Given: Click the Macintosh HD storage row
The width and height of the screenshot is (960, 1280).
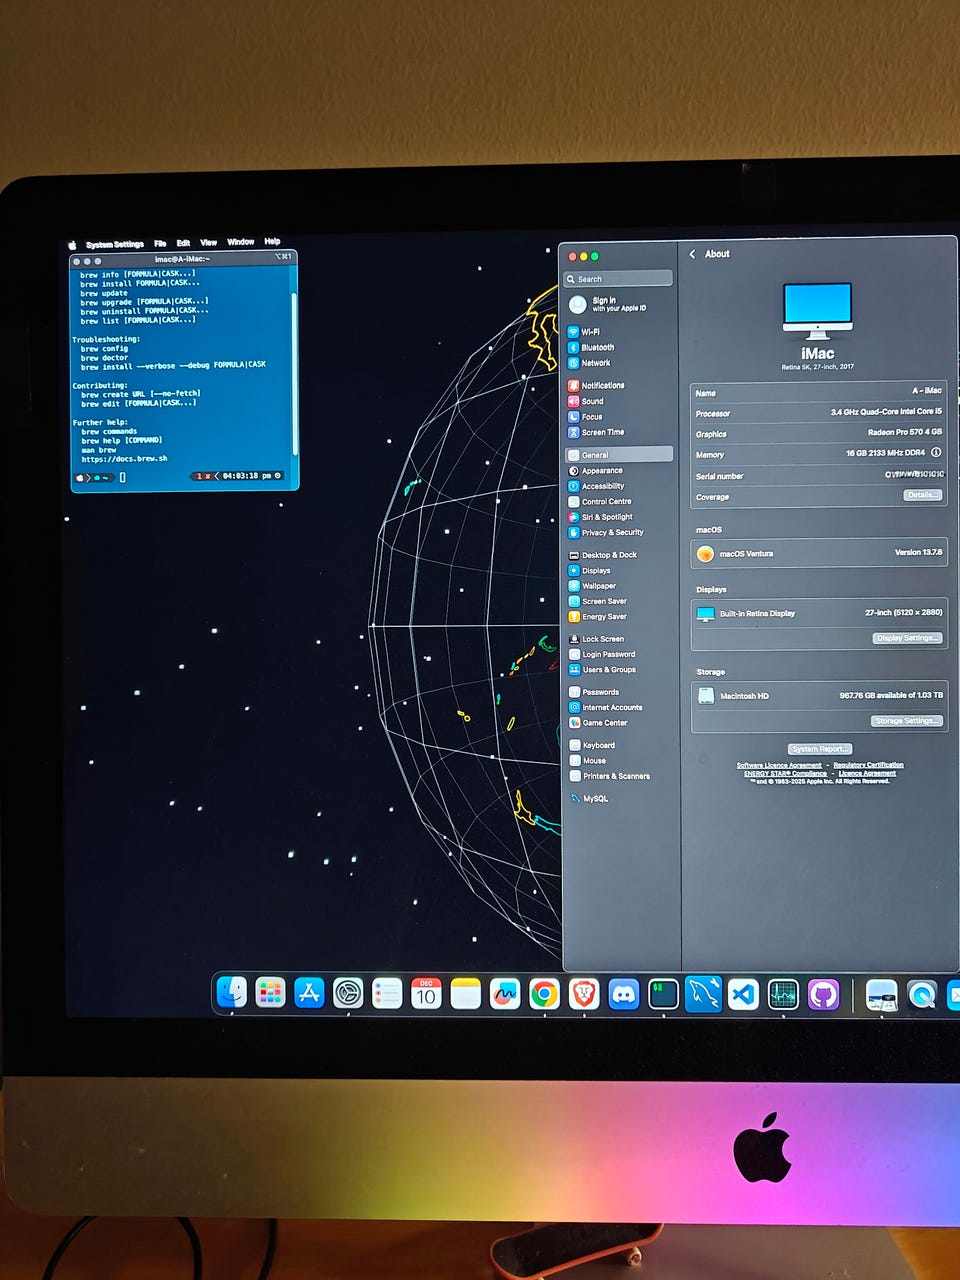Looking at the screenshot, I should click(819, 695).
